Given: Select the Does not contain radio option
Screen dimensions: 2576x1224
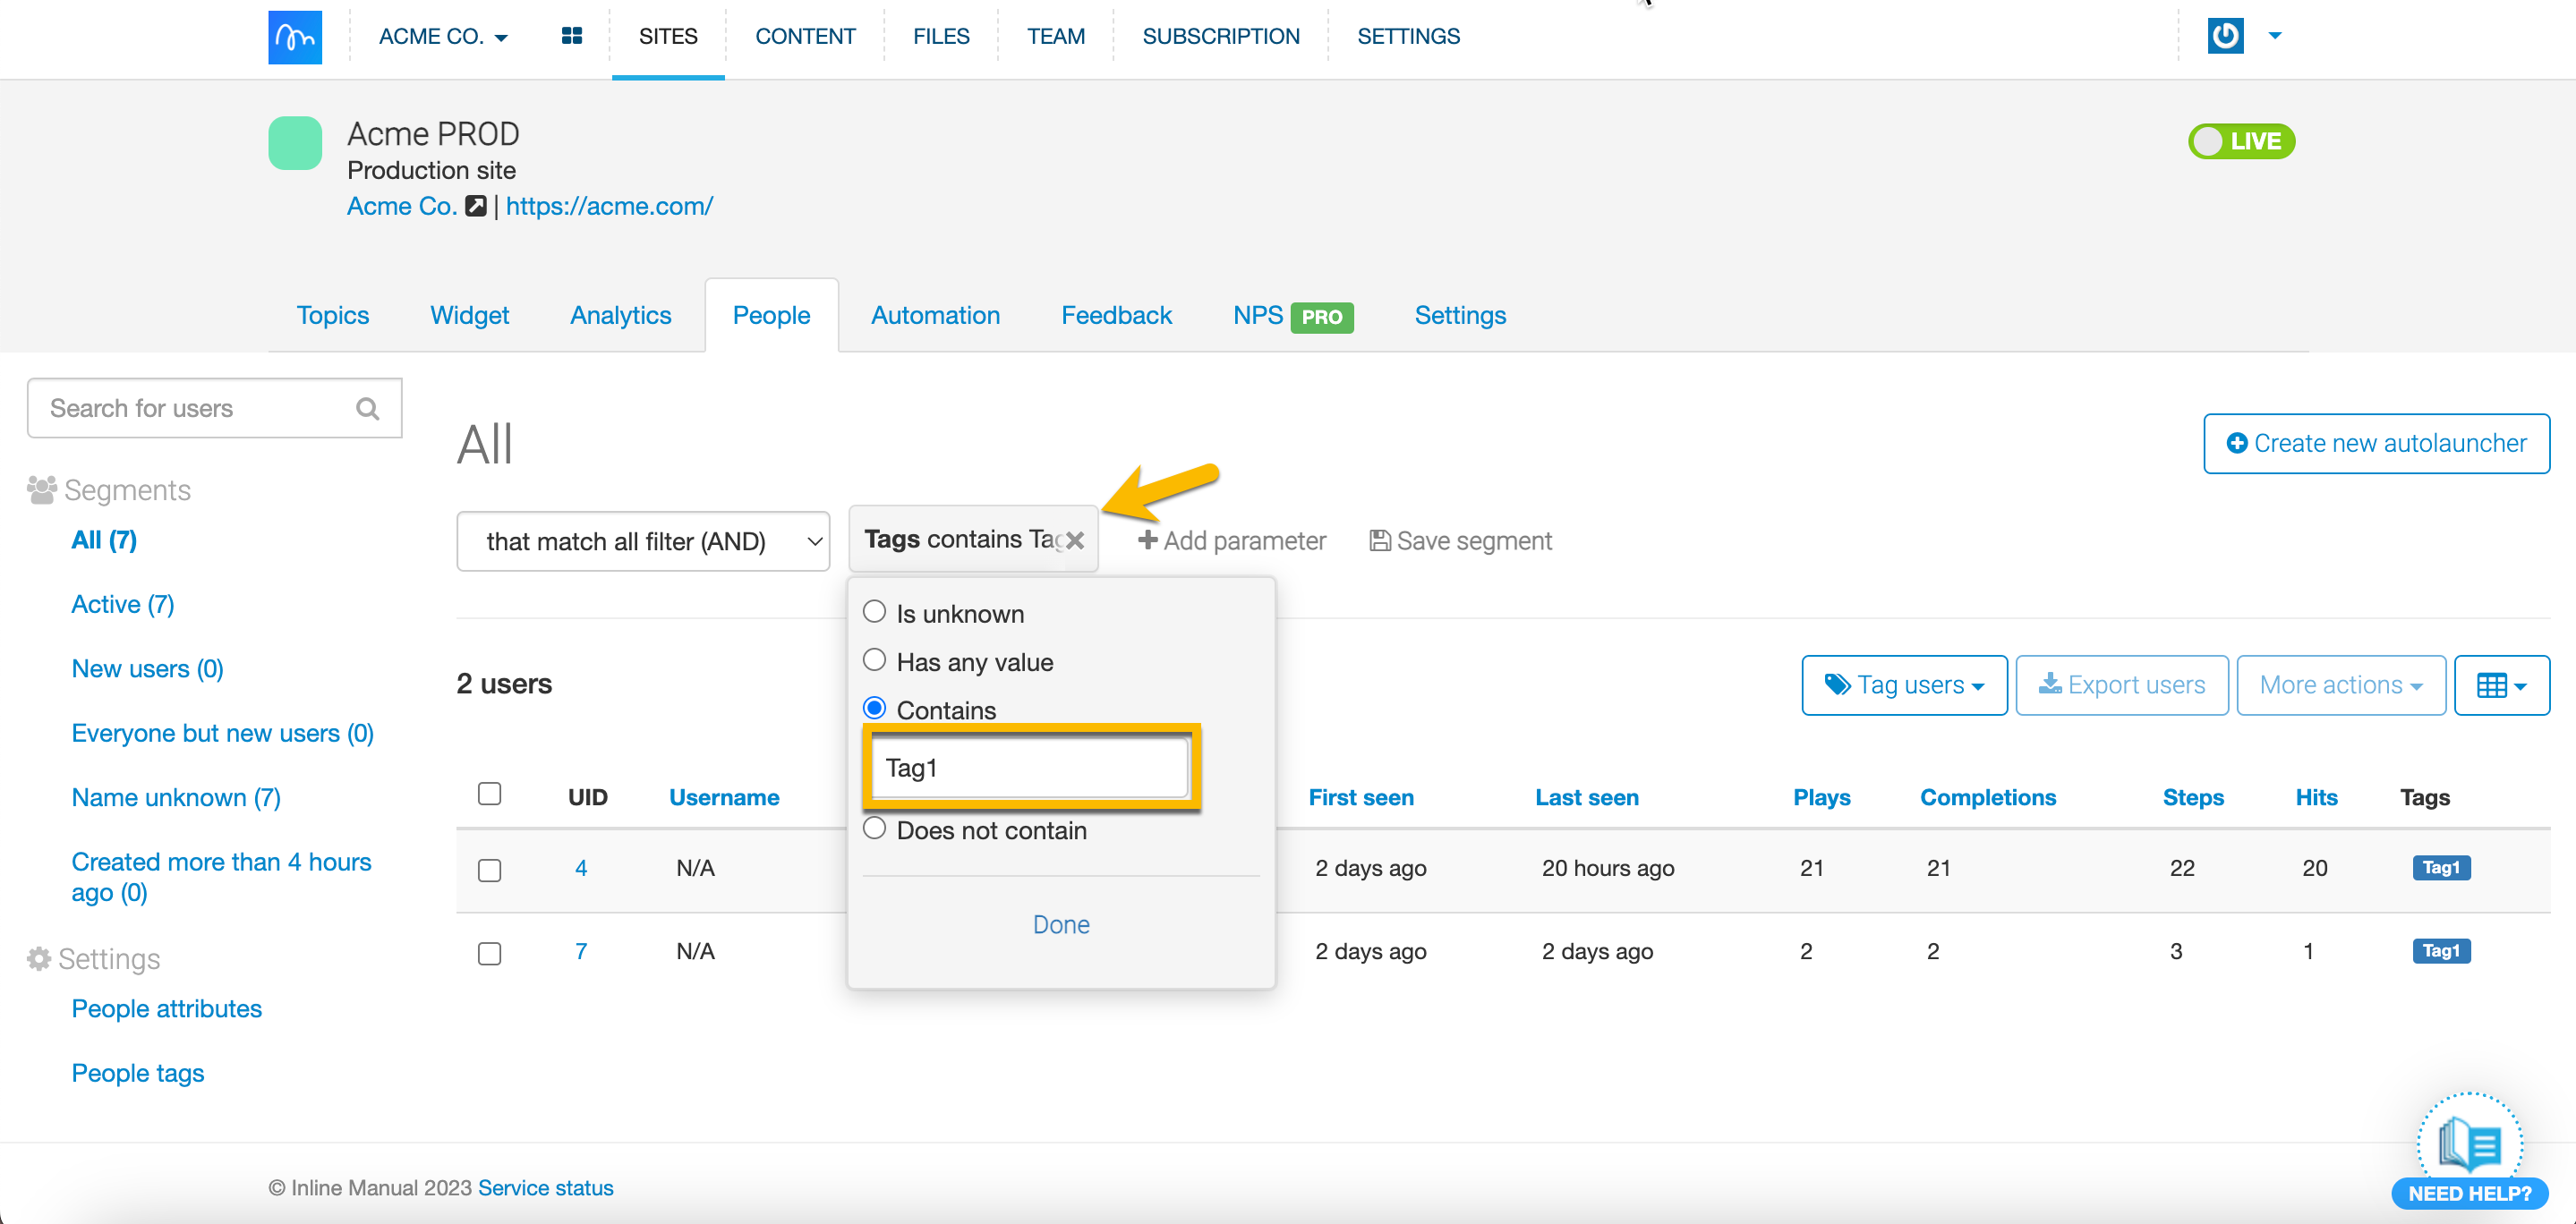Looking at the screenshot, I should 874,828.
